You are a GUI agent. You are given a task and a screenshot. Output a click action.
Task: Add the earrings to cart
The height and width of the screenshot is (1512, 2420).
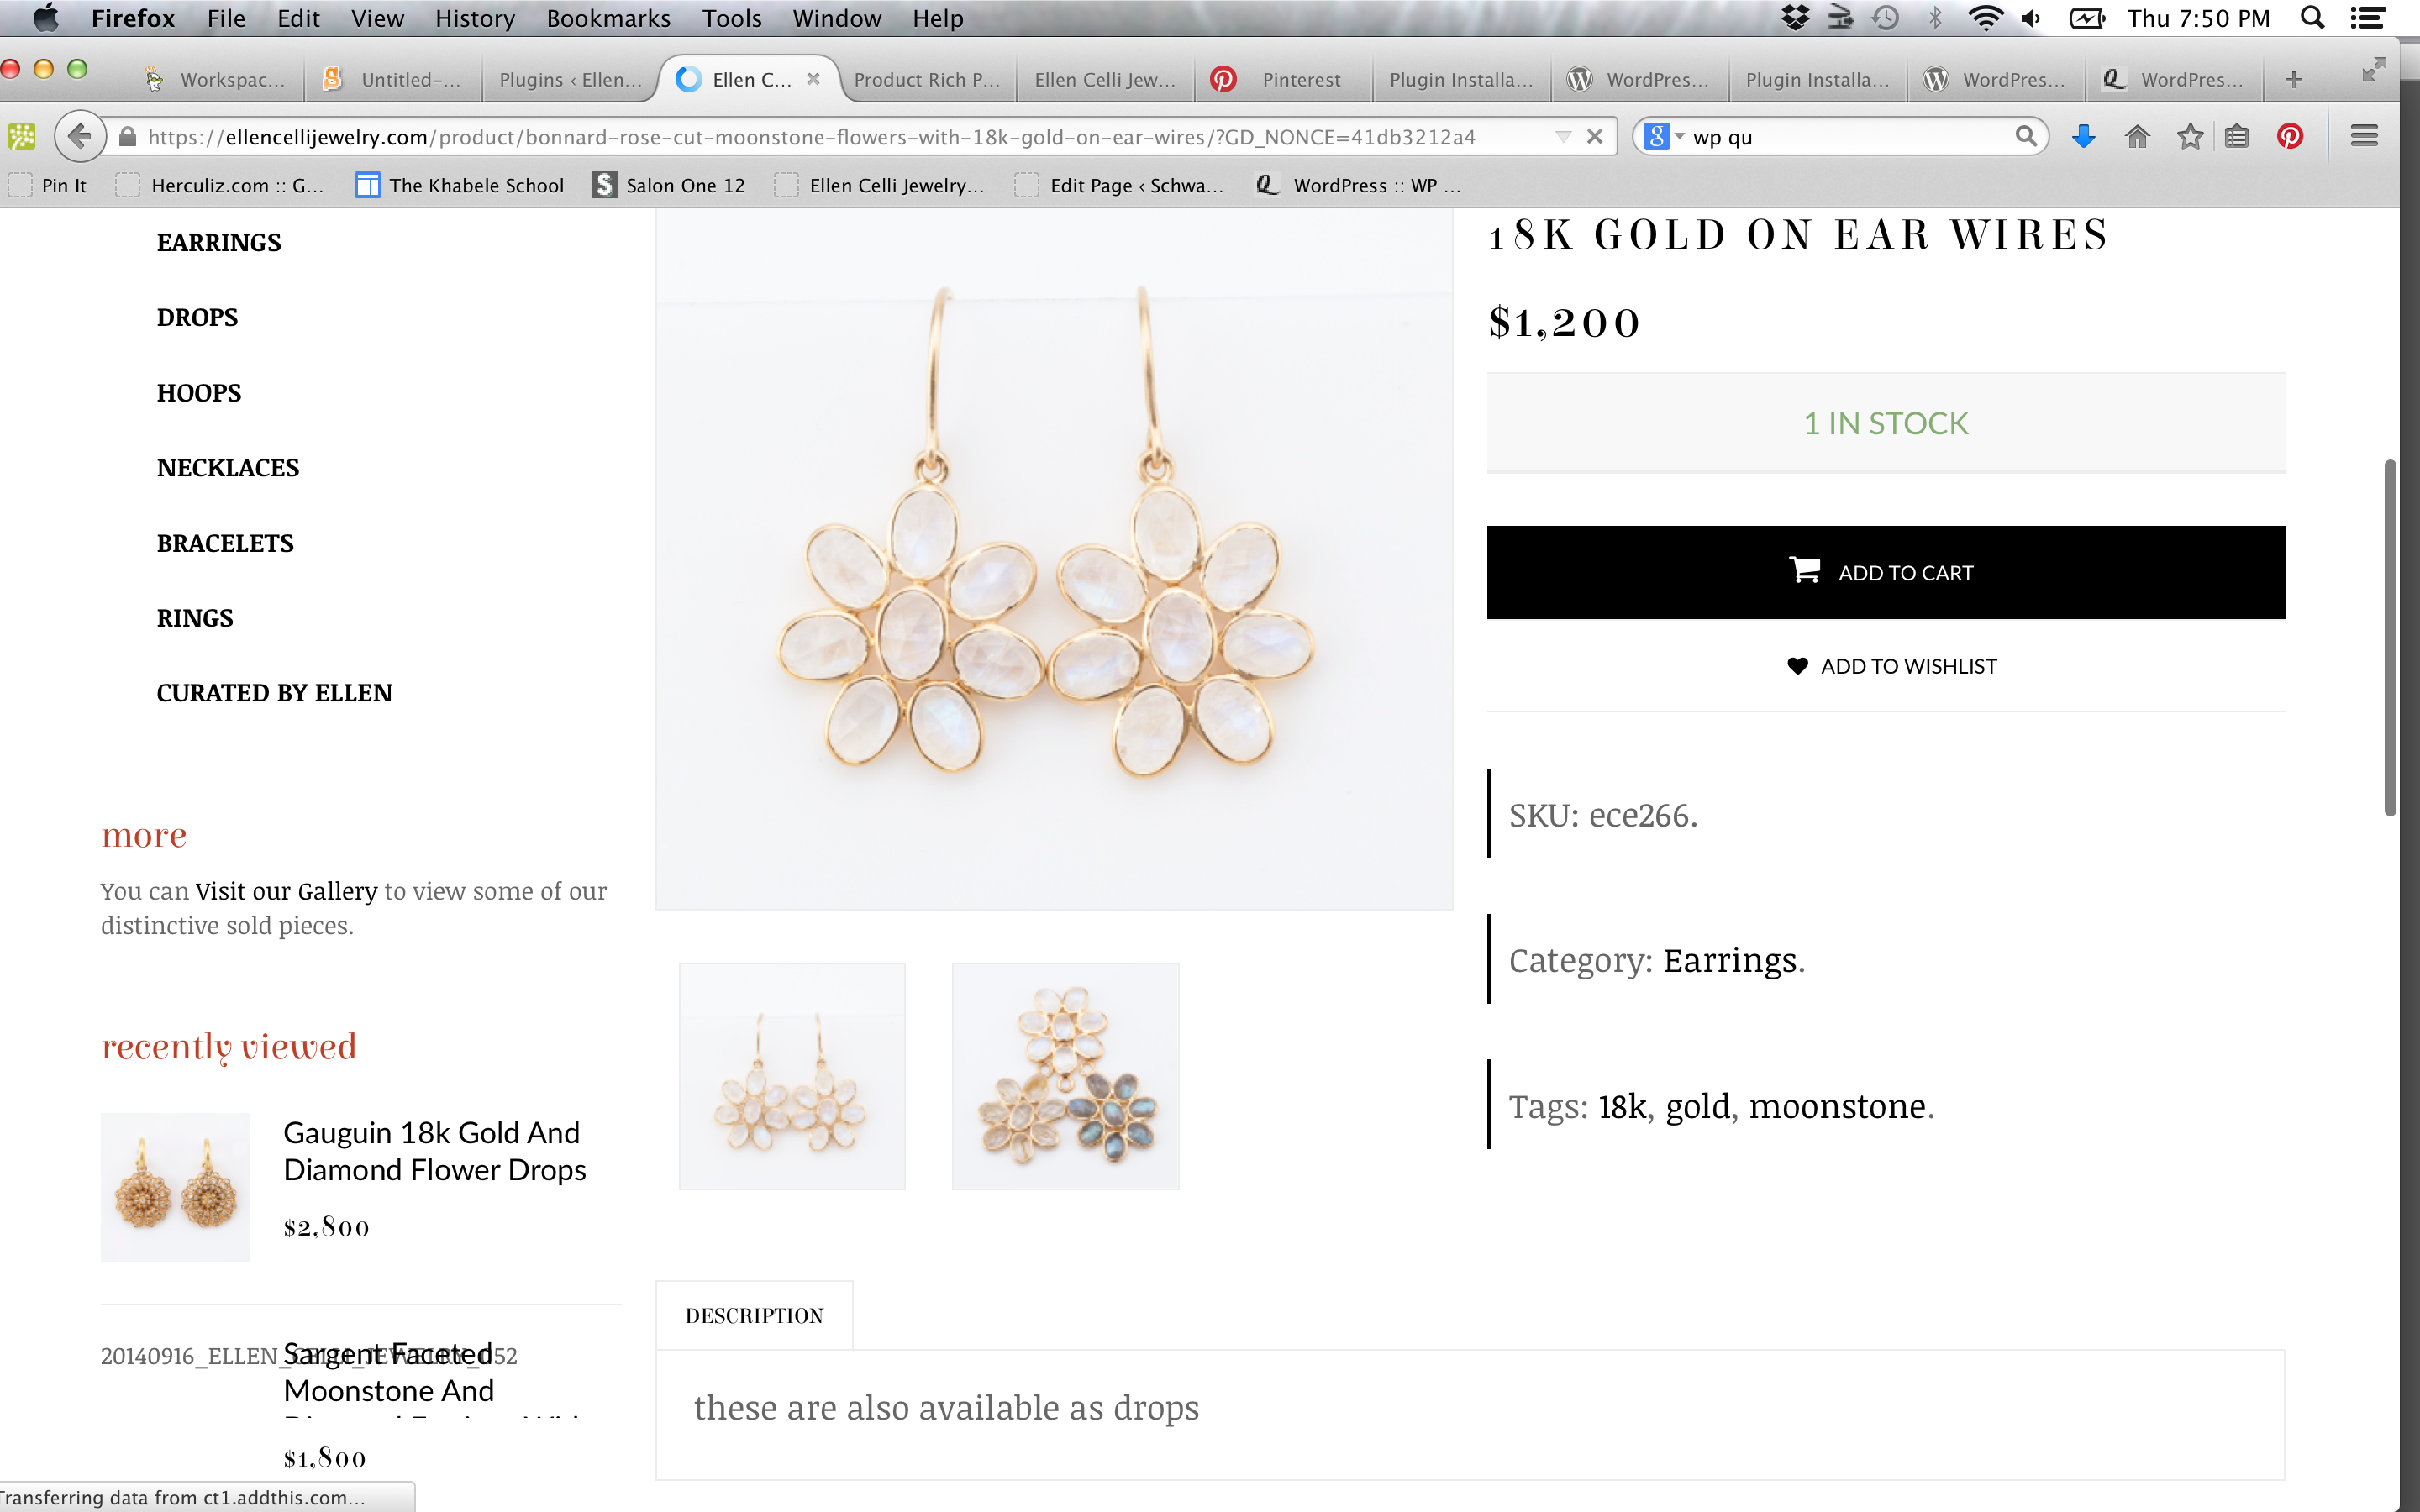point(1885,572)
